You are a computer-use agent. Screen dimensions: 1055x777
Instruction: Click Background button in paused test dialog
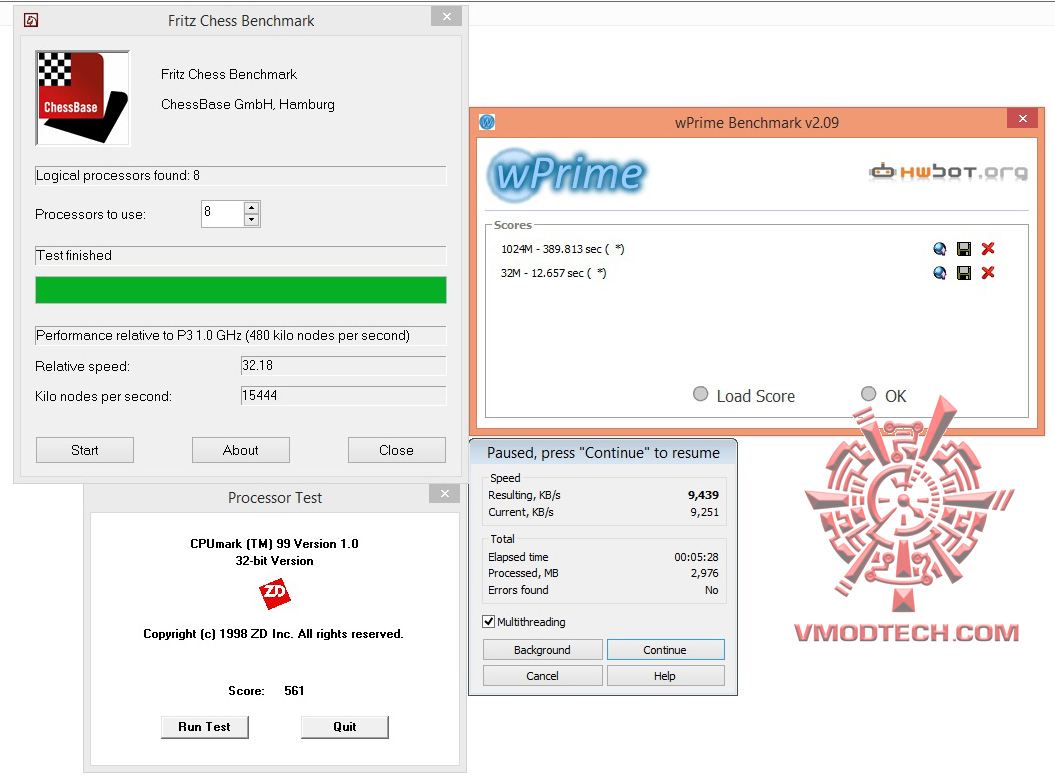click(542, 650)
